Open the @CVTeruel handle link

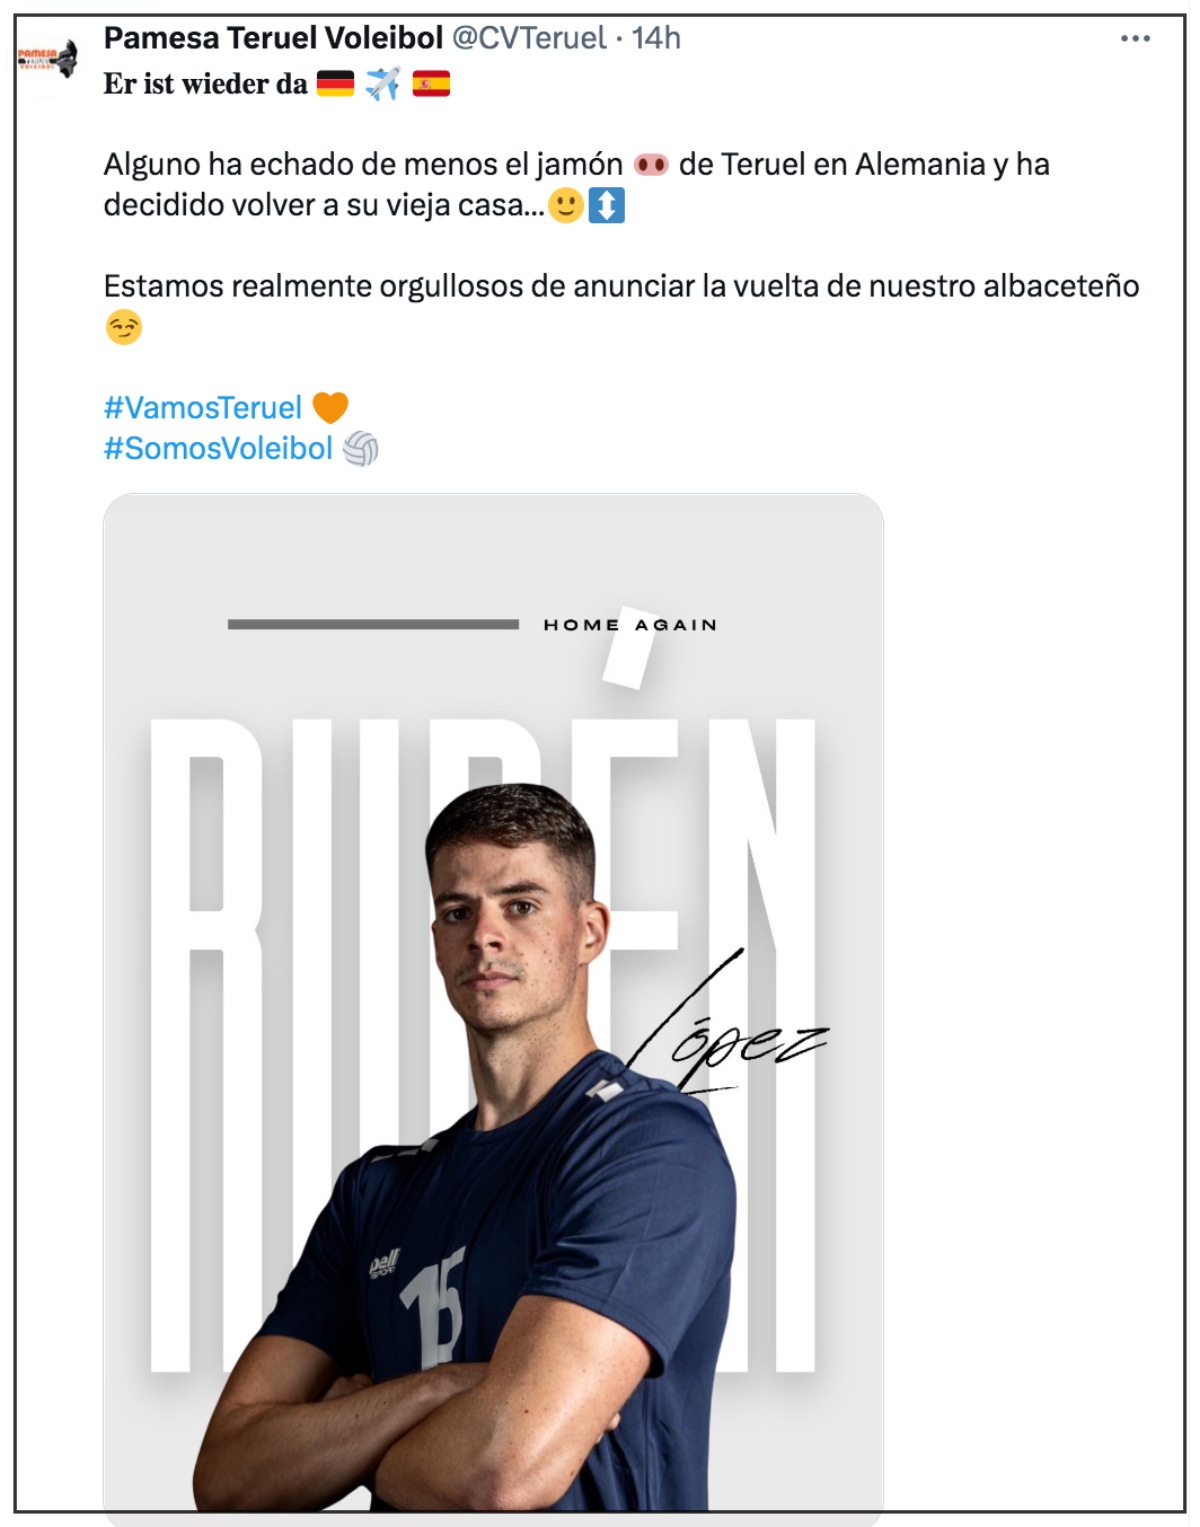coord(529,38)
